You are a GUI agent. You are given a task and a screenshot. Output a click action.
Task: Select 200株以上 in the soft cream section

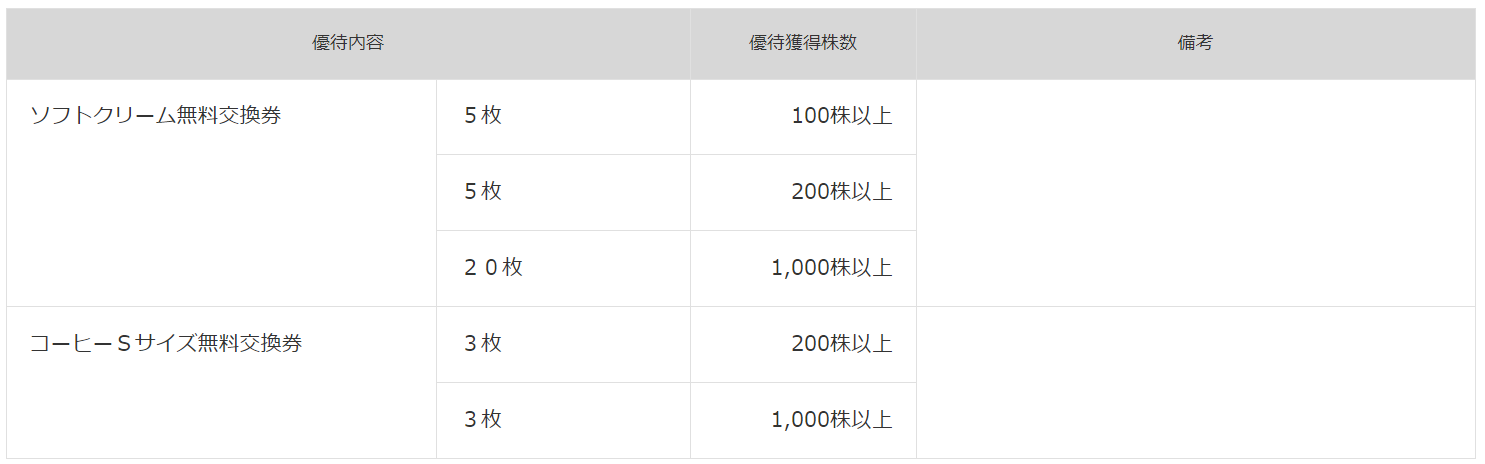click(803, 193)
